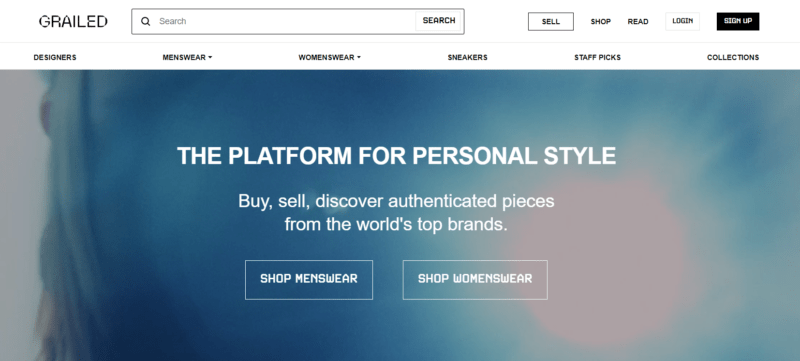Open Staff Picks section
800x361 pixels.
[x=597, y=58]
